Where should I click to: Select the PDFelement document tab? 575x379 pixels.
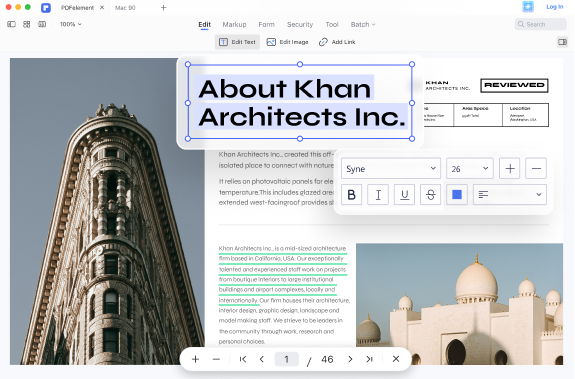[x=77, y=8]
